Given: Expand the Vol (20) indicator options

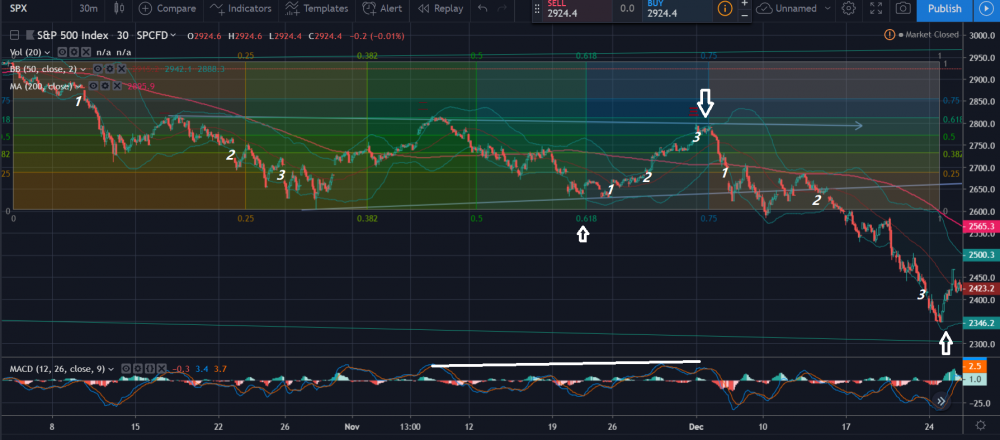Looking at the screenshot, I should (46, 51).
